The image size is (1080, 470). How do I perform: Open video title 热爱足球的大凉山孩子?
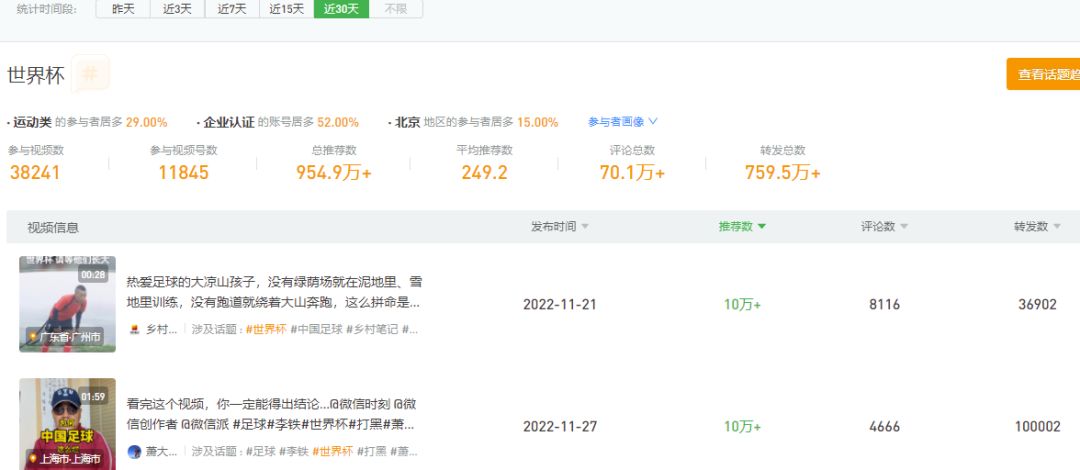coord(274,292)
